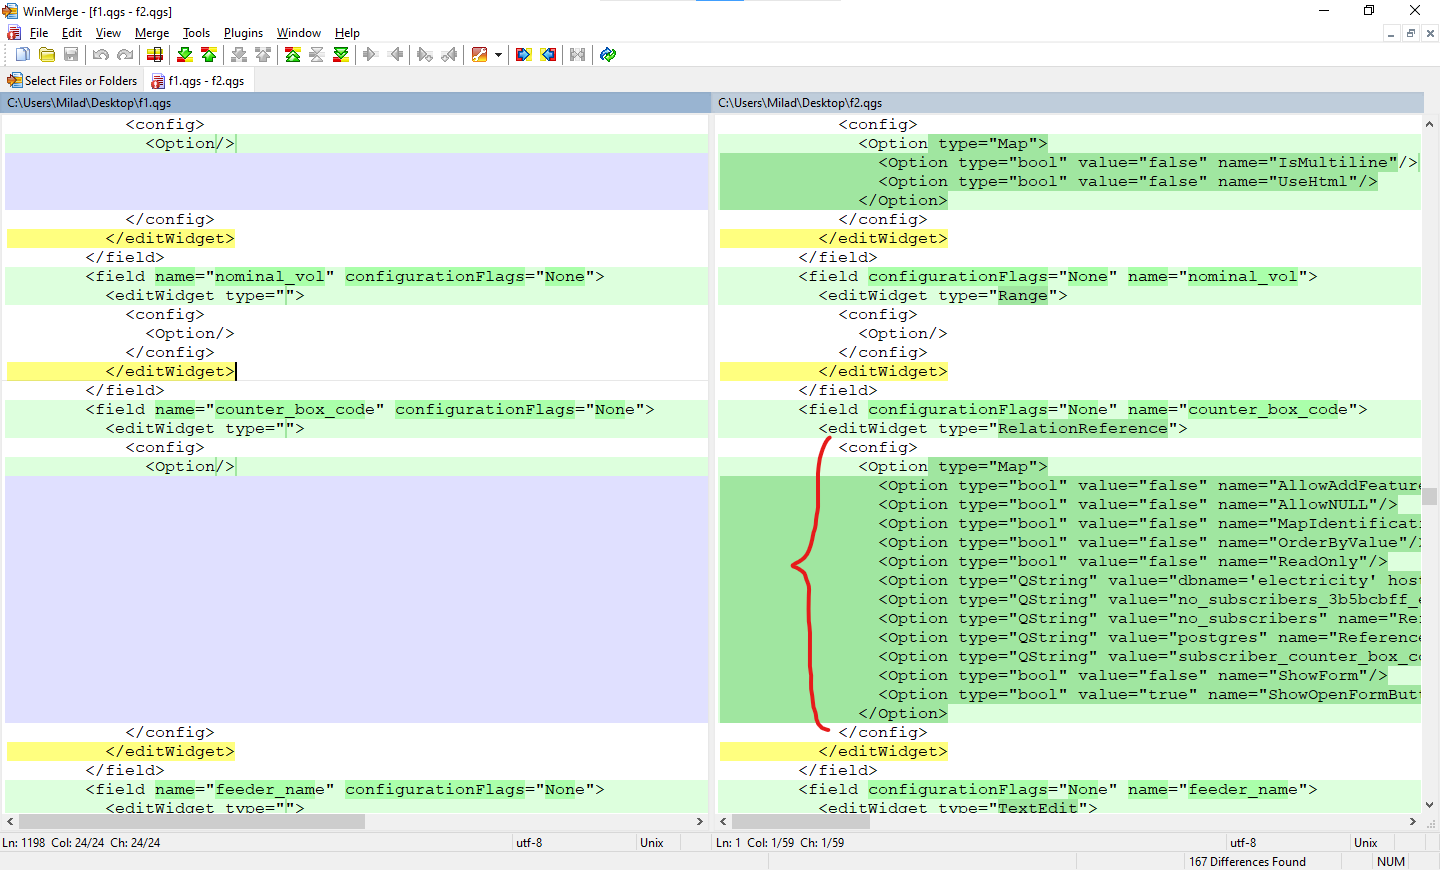
Task: Redo the last undone edit
Action: pyautogui.click(x=125, y=54)
